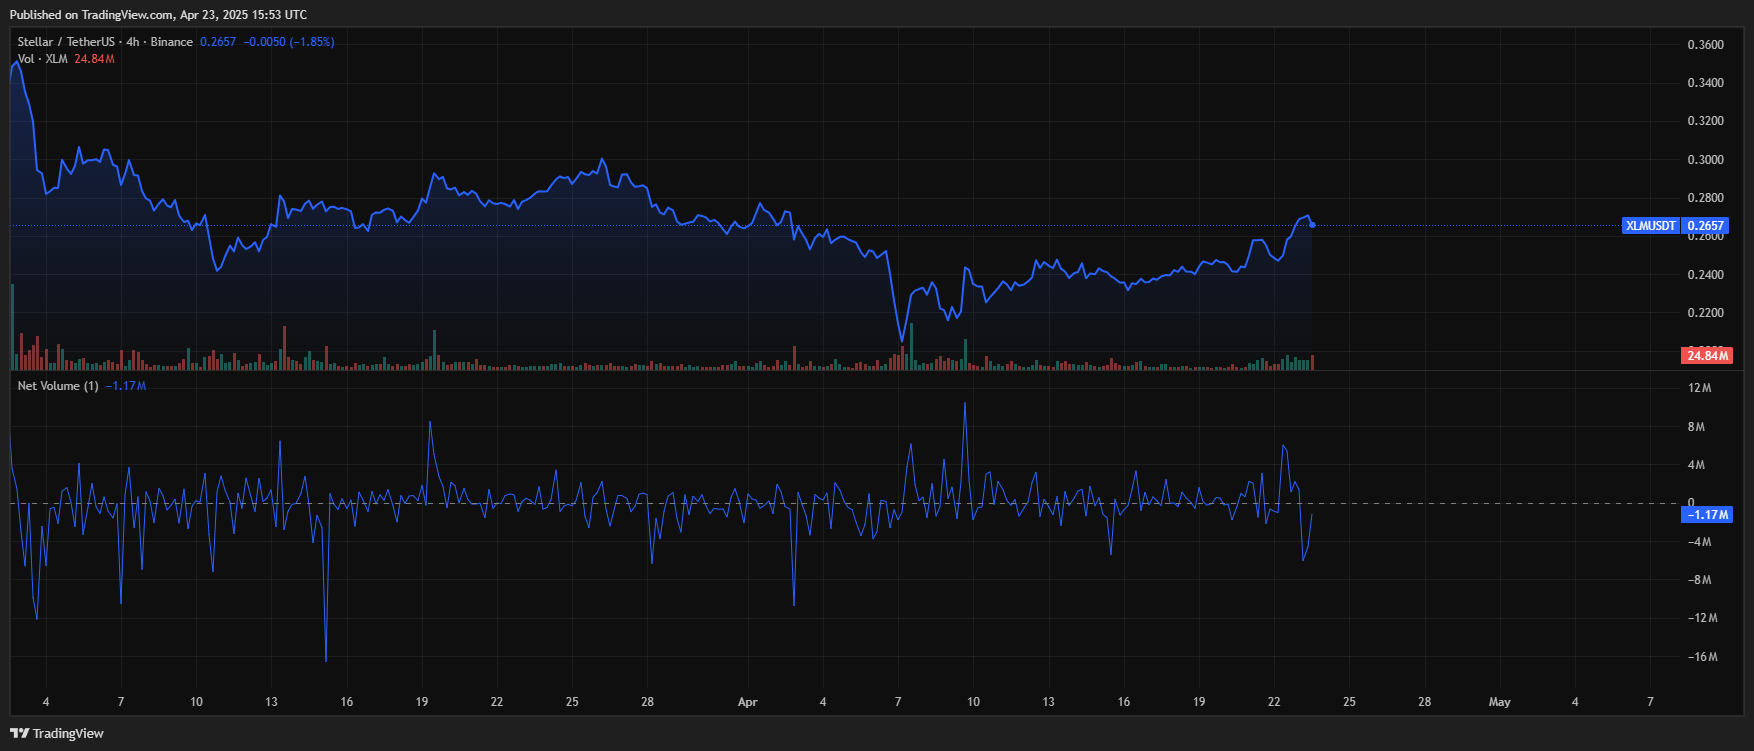Click the 0.2800 price axis label
This screenshot has height=751, width=1754.
[x=1706, y=198]
